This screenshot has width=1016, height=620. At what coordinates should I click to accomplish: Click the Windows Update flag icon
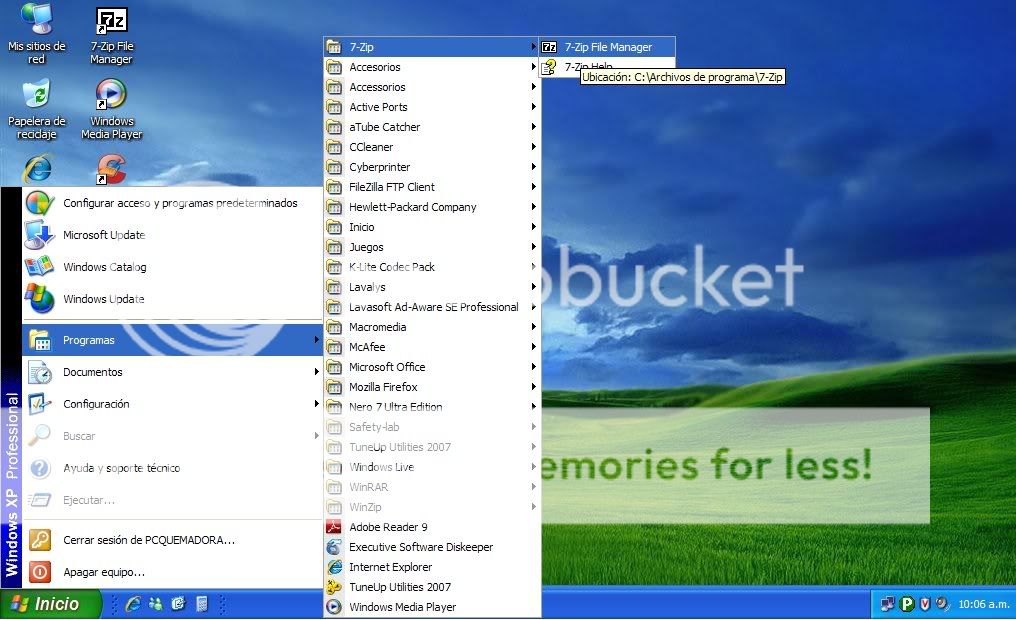coord(40,299)
